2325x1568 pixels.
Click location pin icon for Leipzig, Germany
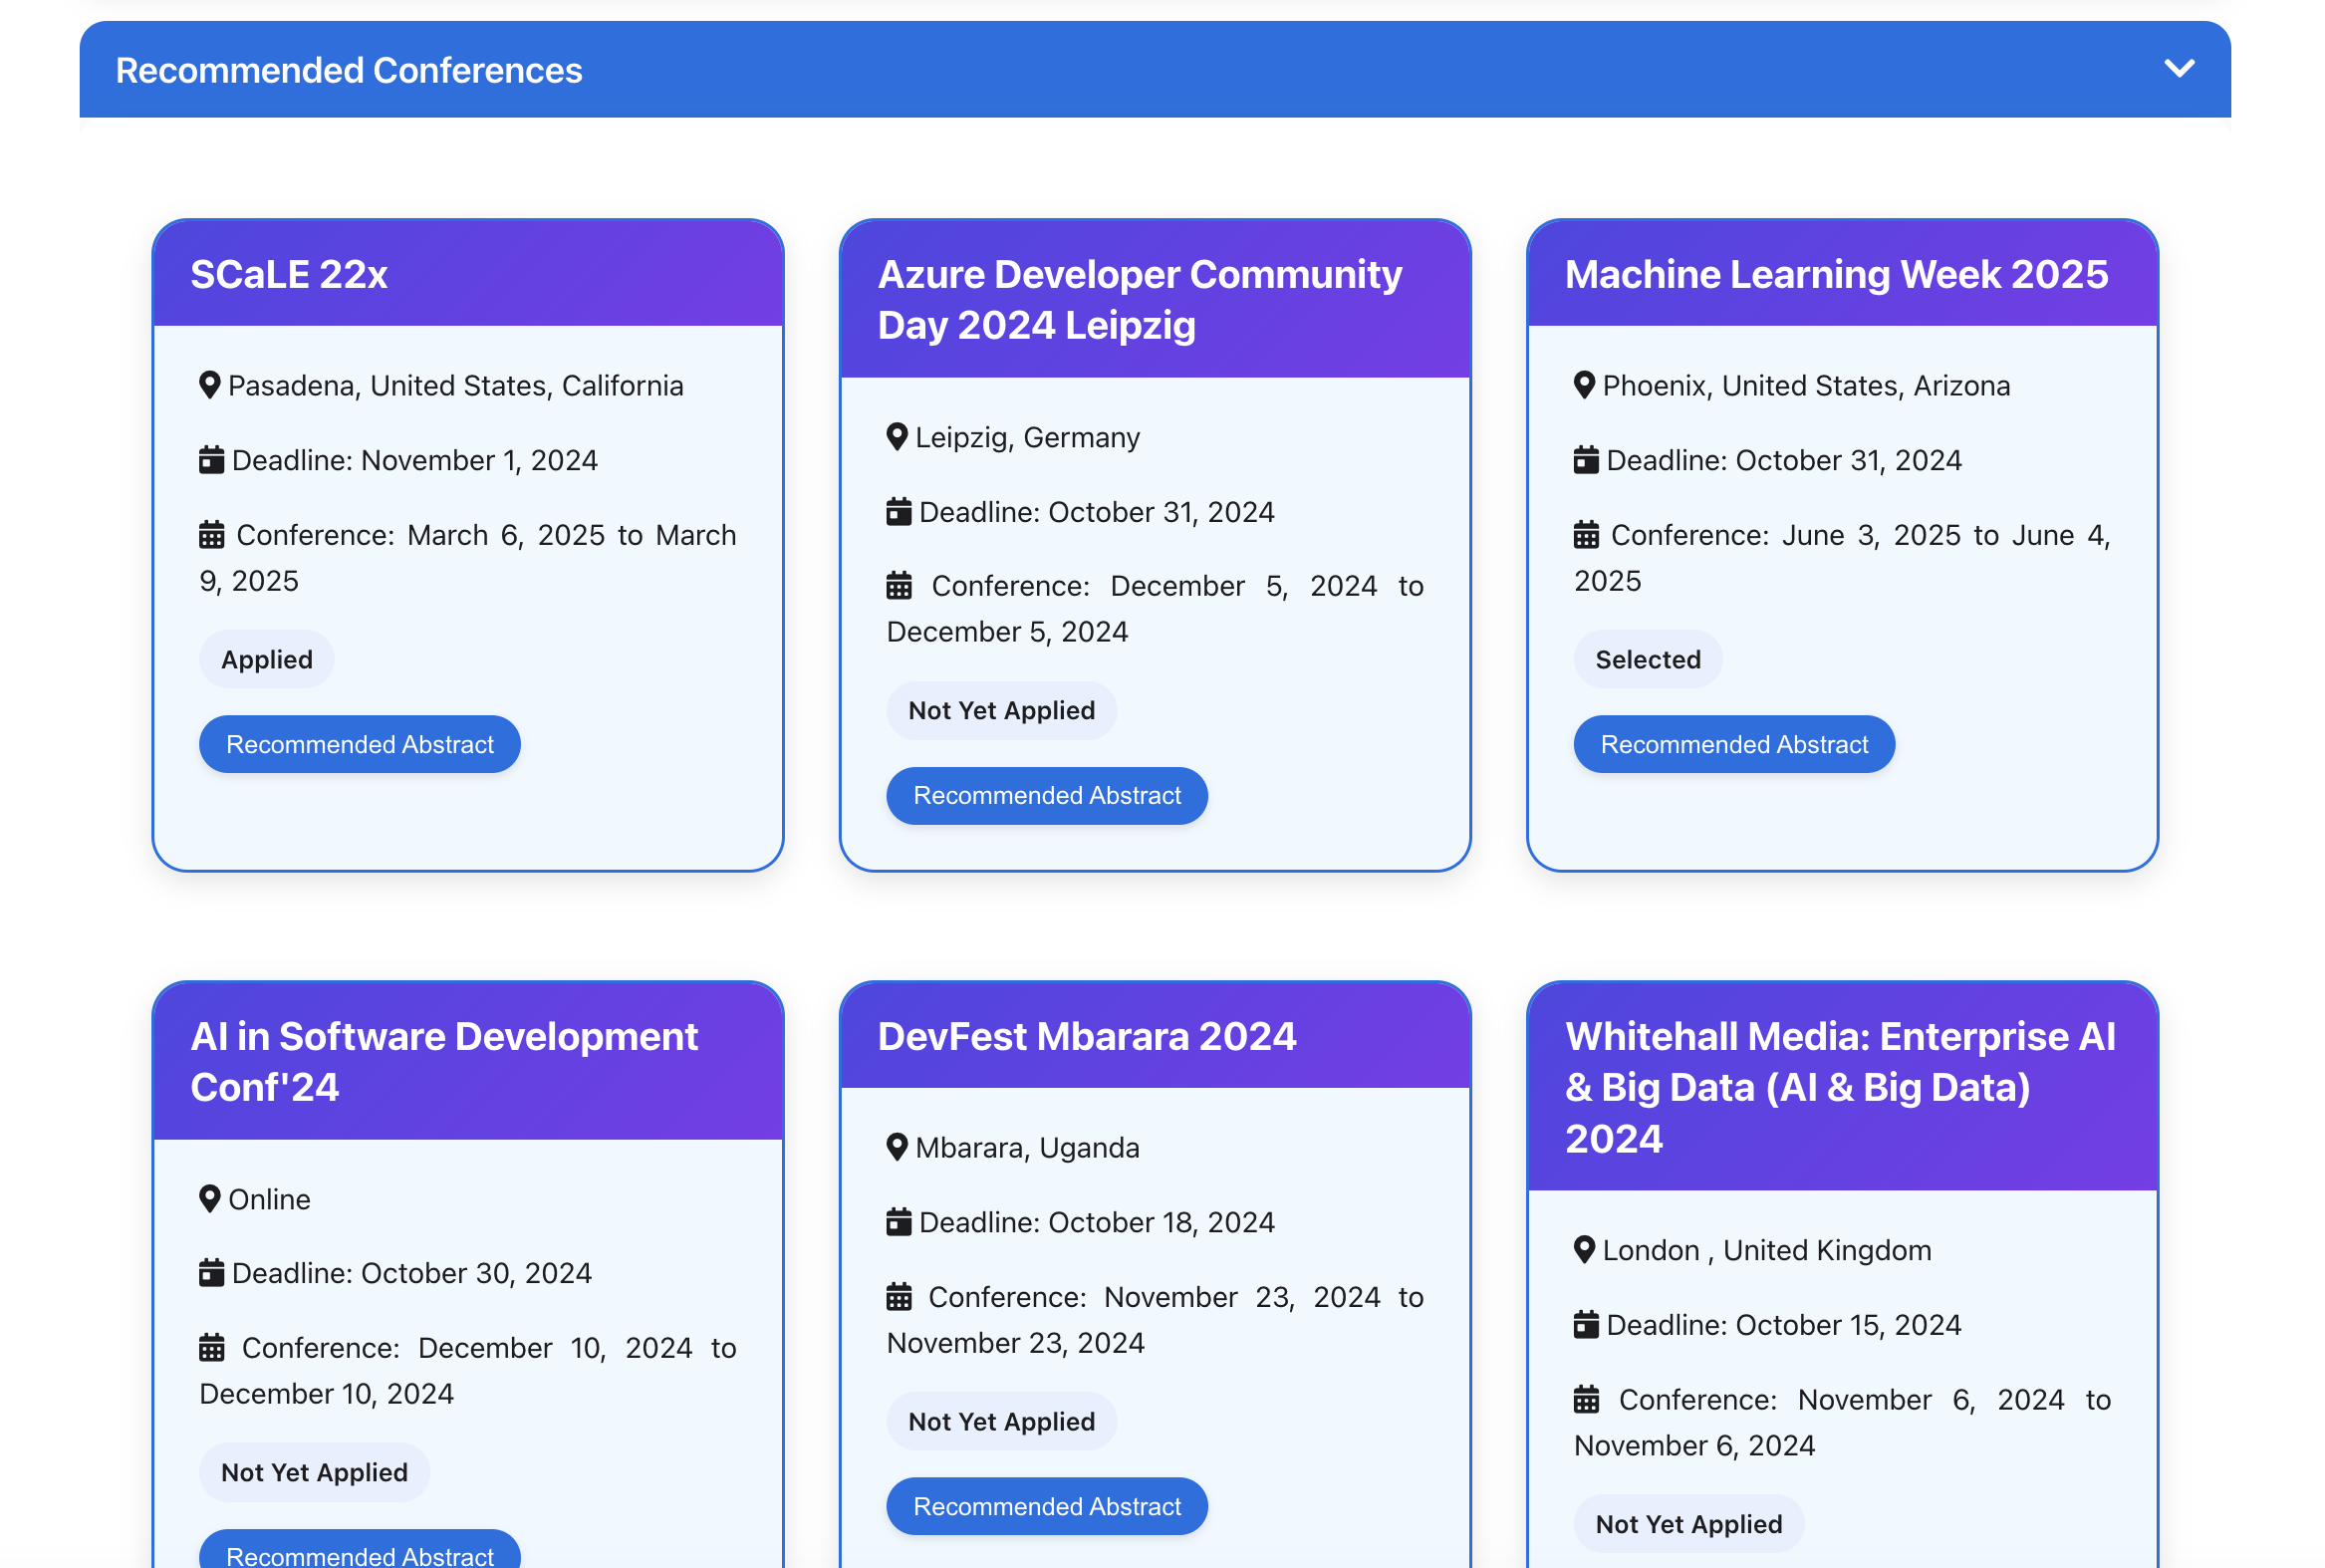pyautogui.click(x=897, y=437)
